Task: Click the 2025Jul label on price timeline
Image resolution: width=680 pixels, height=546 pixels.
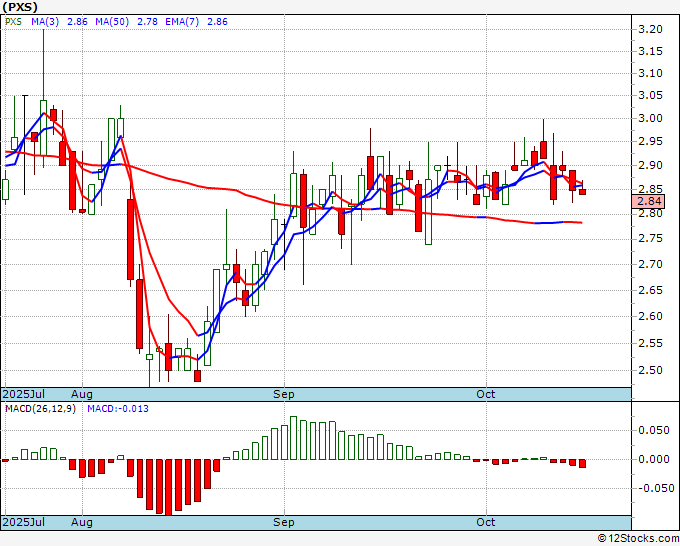Action: 23,395
